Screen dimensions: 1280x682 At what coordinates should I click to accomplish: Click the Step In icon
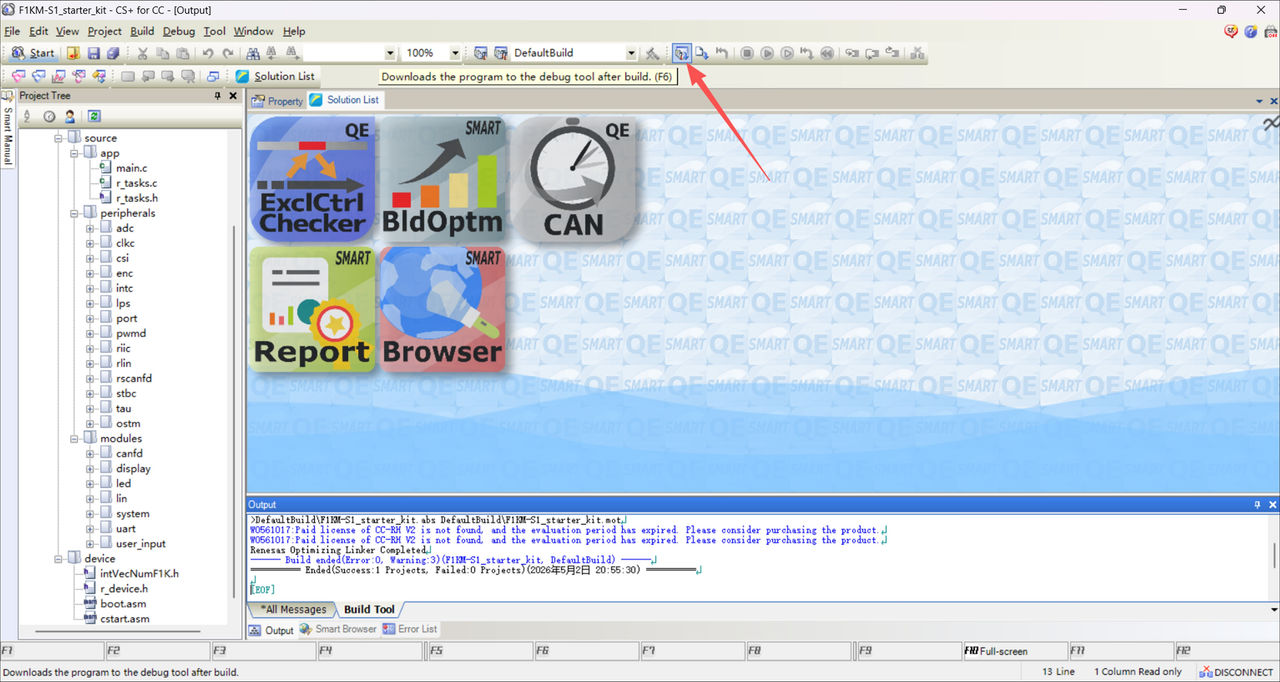[851, 53]
